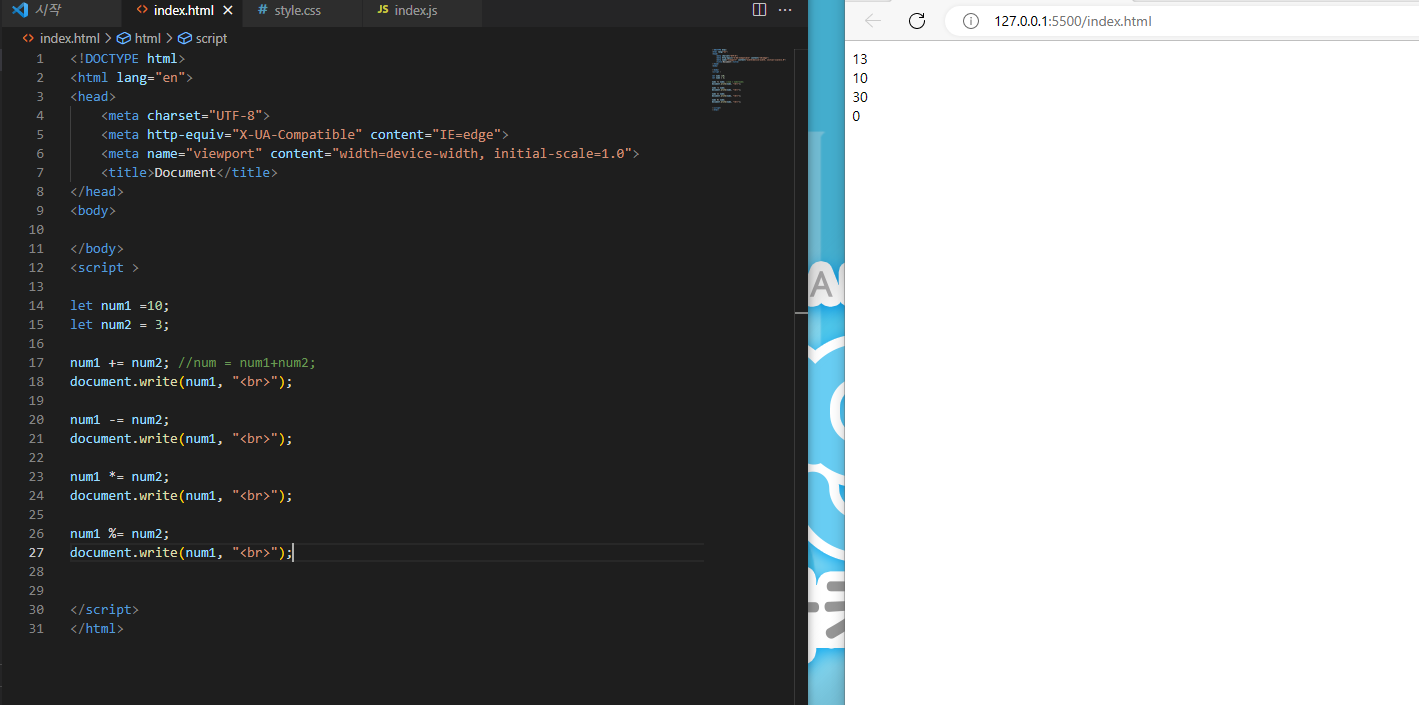Reload the browser page
The height and width of the screenshot is (705, 1419).
917,21
